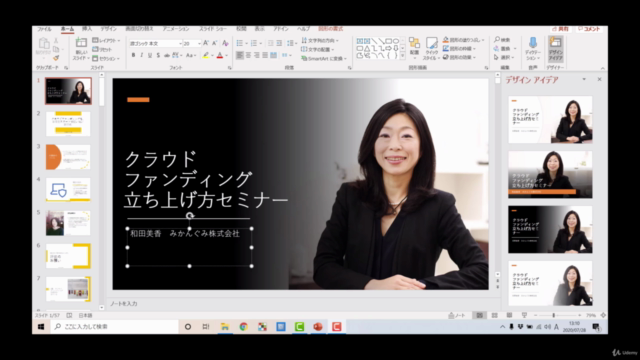This screenshot has height=360, width=640.
Task: Select the oval shape in shapes gallery
Action: pyautogui.click(x=396, y=41)
